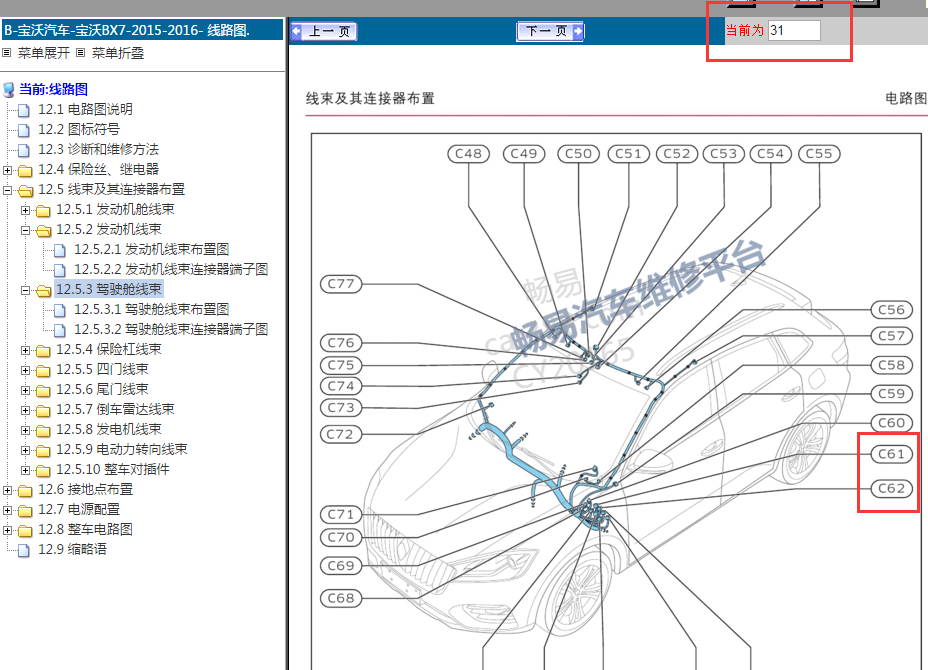Open 12.1 电路图说明 page
928x670 pixels.
85,109
